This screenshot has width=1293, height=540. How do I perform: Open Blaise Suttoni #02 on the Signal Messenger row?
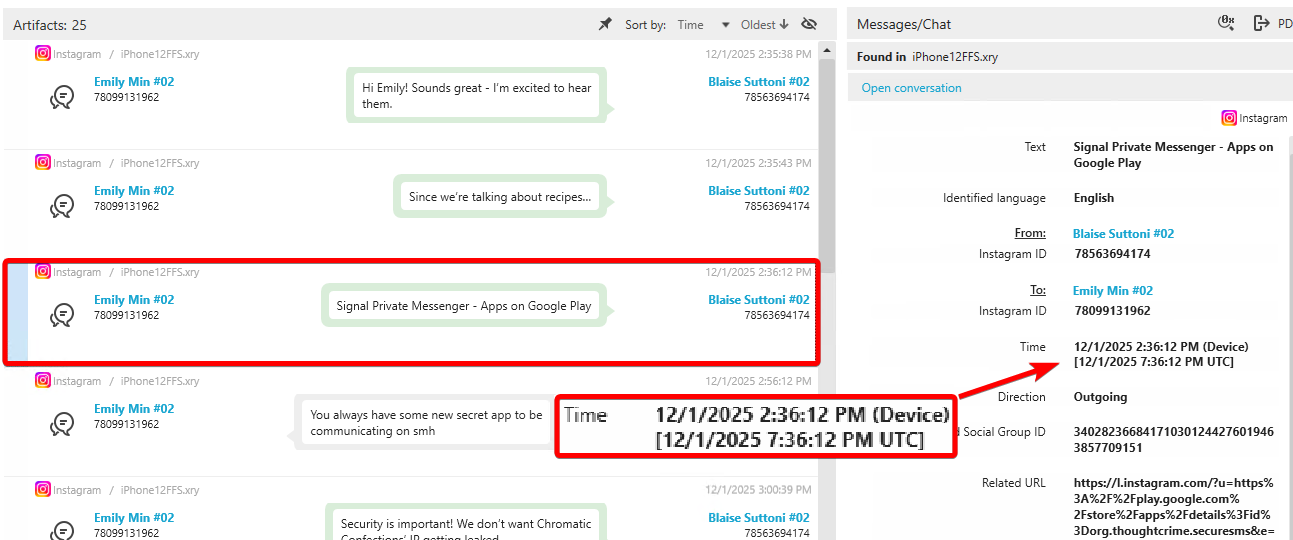759,300
